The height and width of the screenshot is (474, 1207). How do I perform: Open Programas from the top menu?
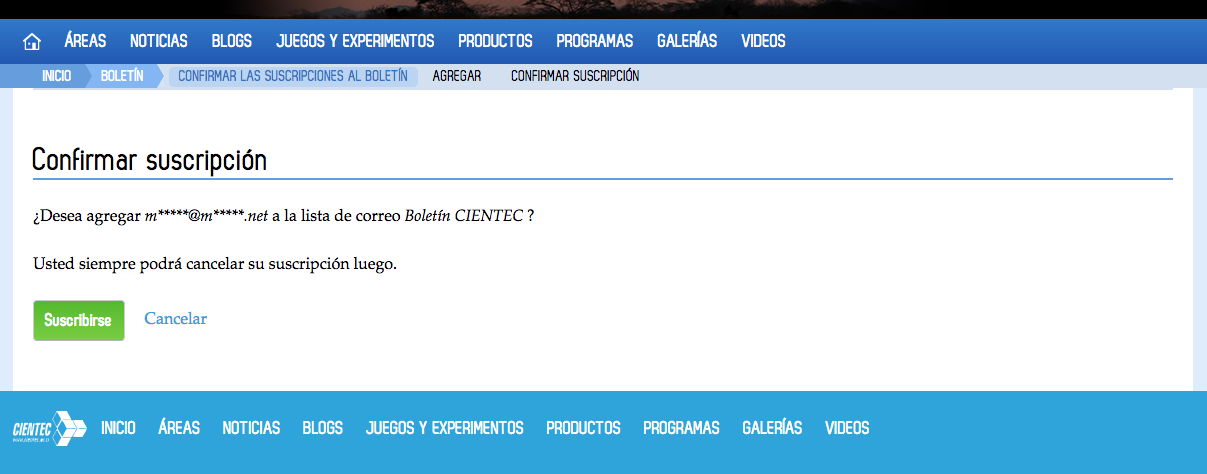point(595,42)
